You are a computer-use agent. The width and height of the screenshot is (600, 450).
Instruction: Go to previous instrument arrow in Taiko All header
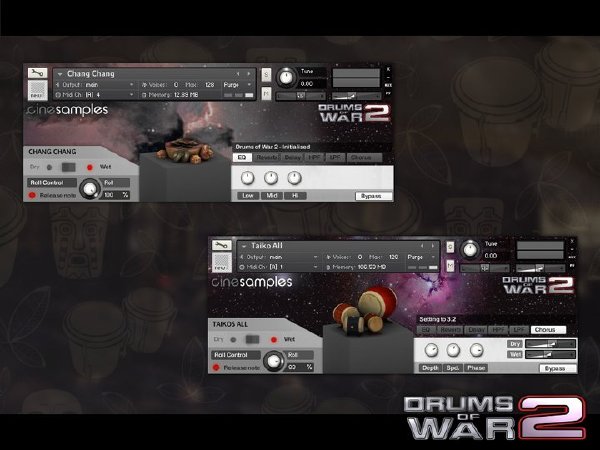(x=422, y=246)
